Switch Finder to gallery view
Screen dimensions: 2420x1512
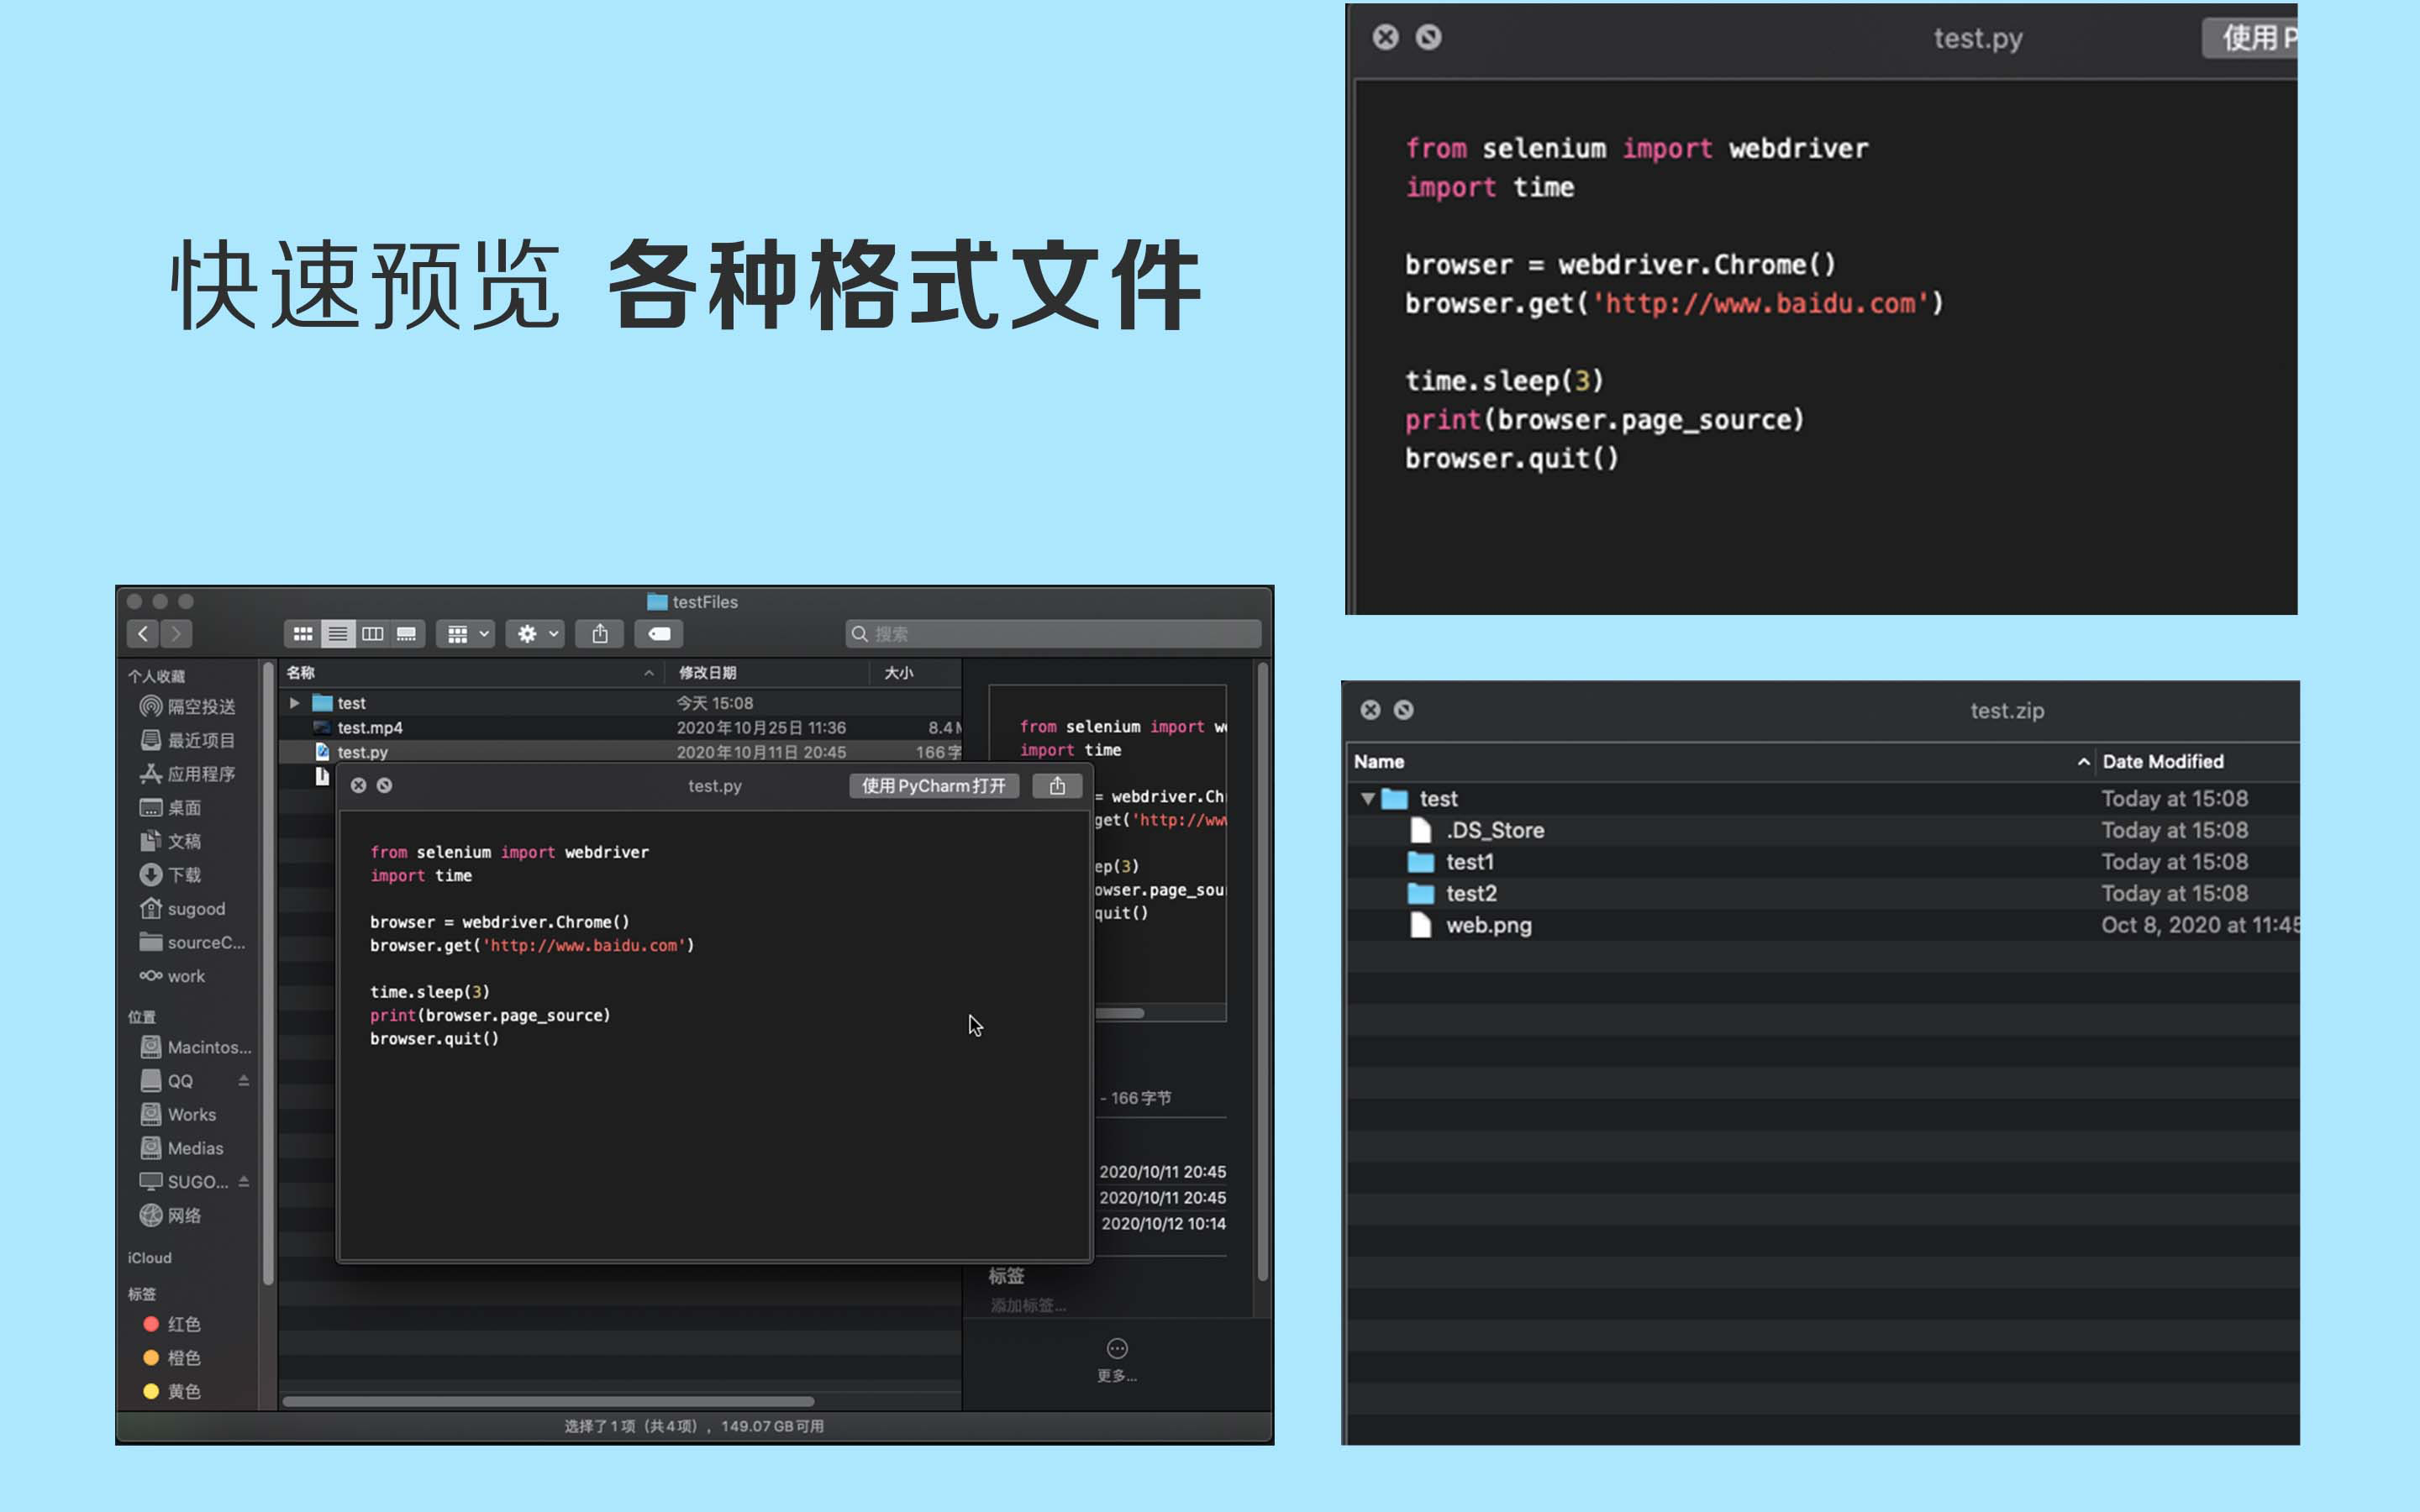407,634
